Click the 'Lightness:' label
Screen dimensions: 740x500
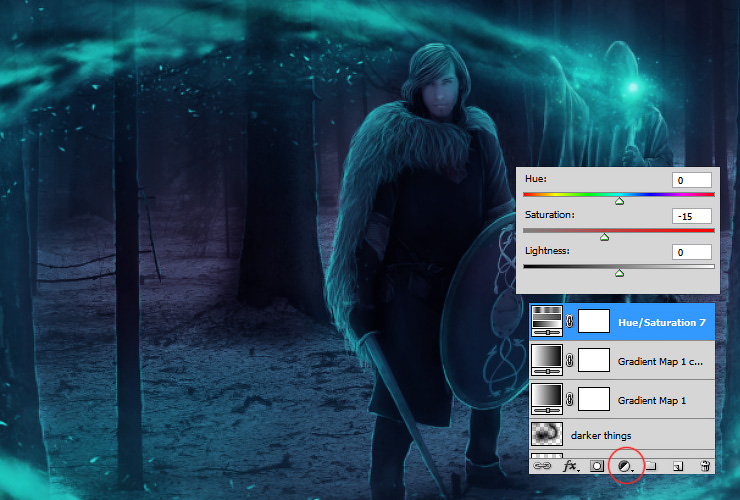[547, 251]
